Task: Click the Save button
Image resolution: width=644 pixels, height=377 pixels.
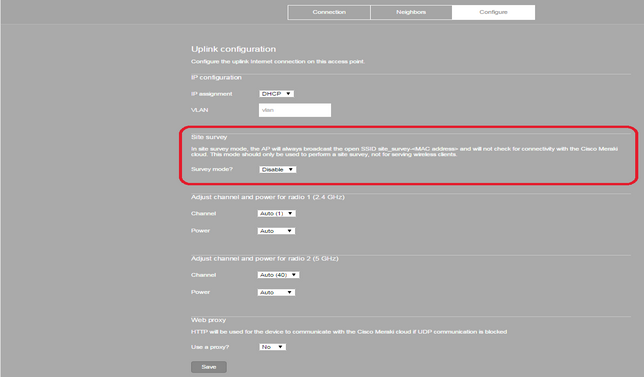Action: 209,367
